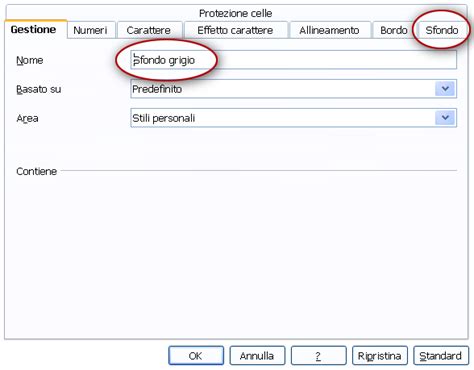Open the Allineamento tab
The height and width of the screenshot is (370, 474).
[x=329, y=30]
